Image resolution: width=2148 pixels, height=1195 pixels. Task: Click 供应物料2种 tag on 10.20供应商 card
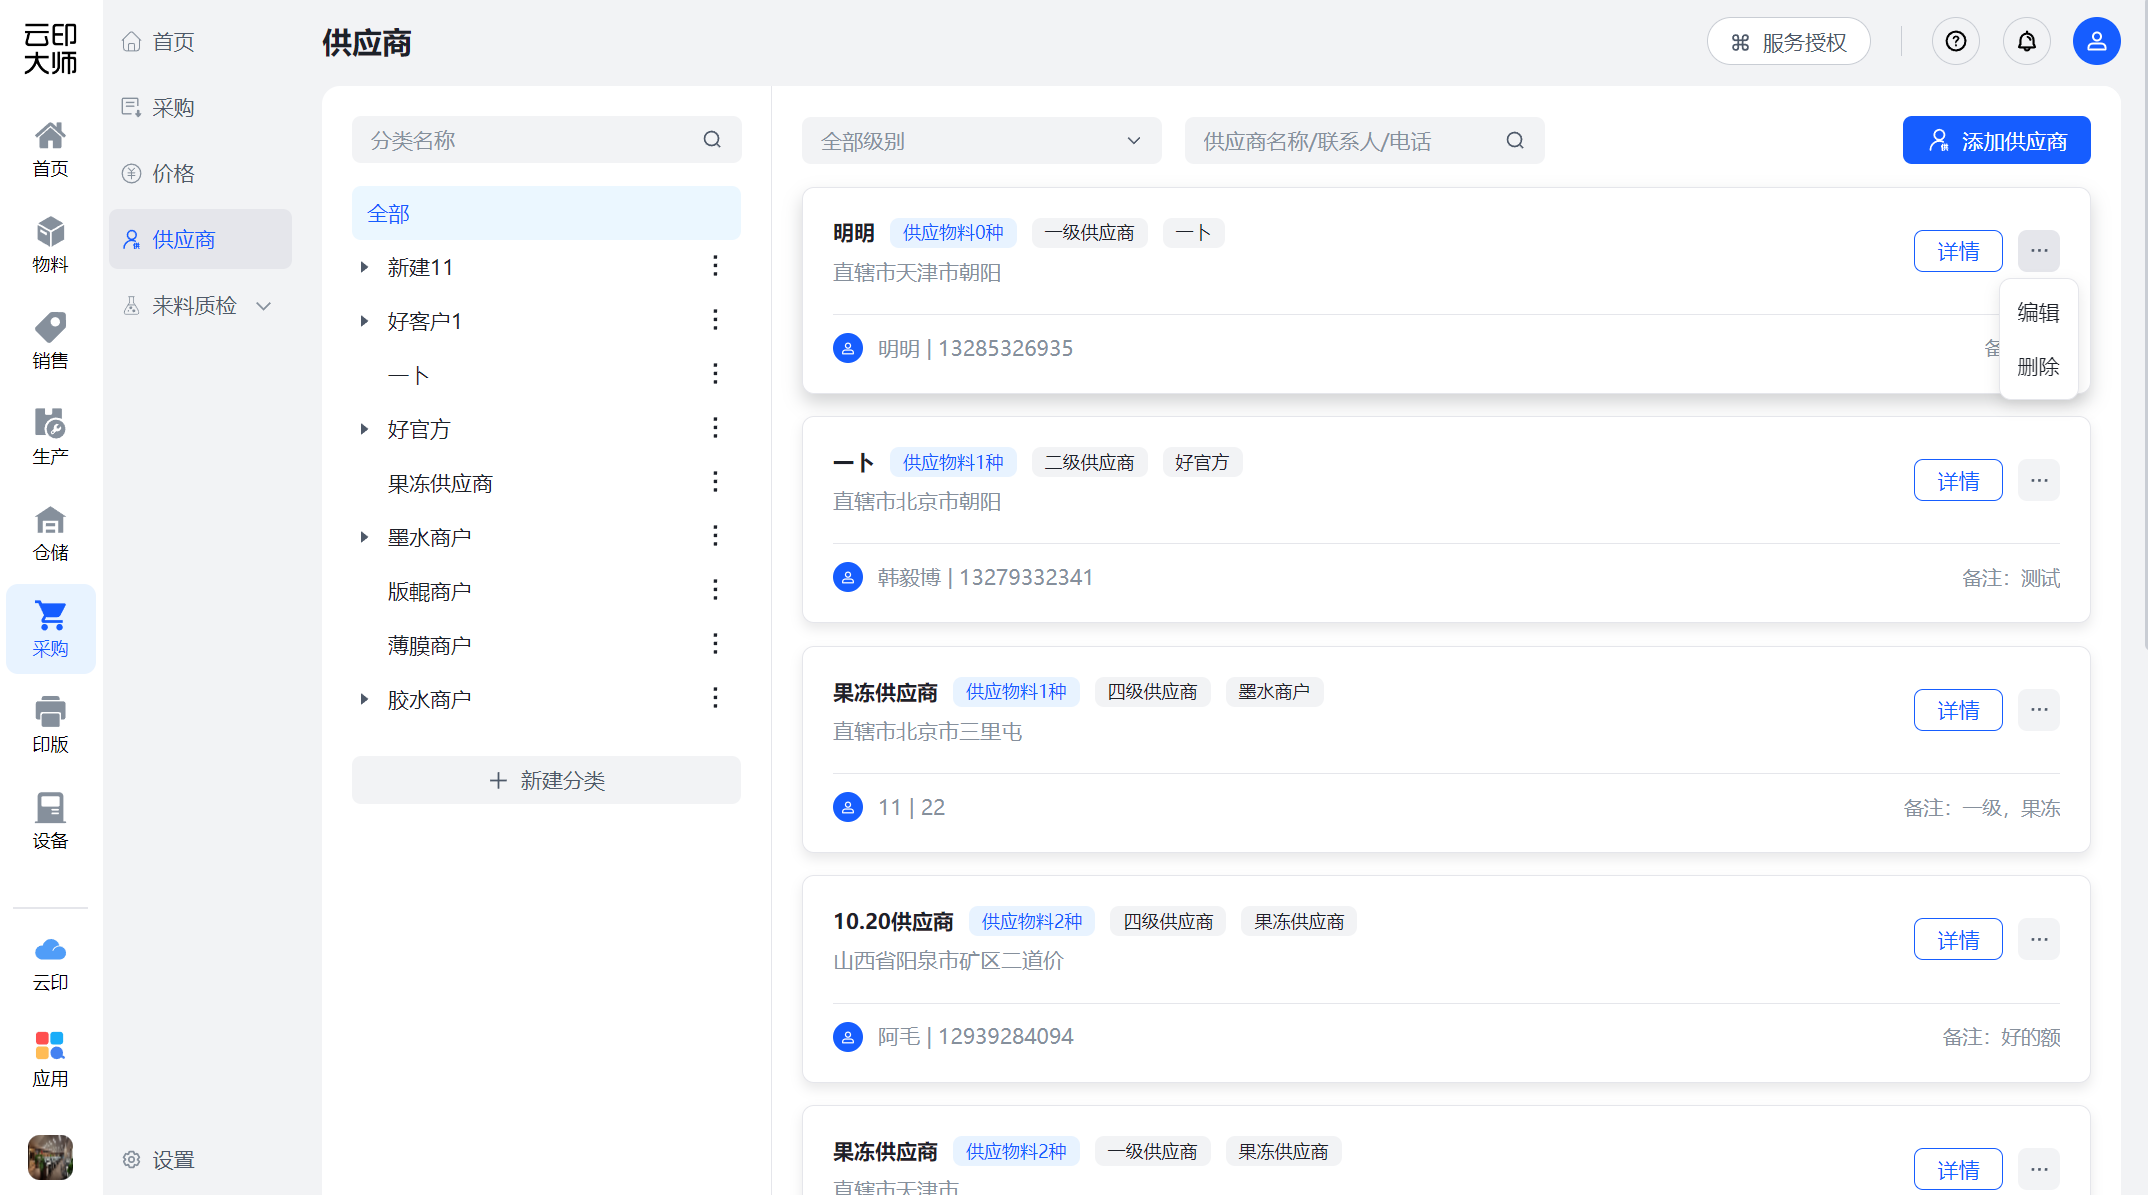coord(1032,921)
